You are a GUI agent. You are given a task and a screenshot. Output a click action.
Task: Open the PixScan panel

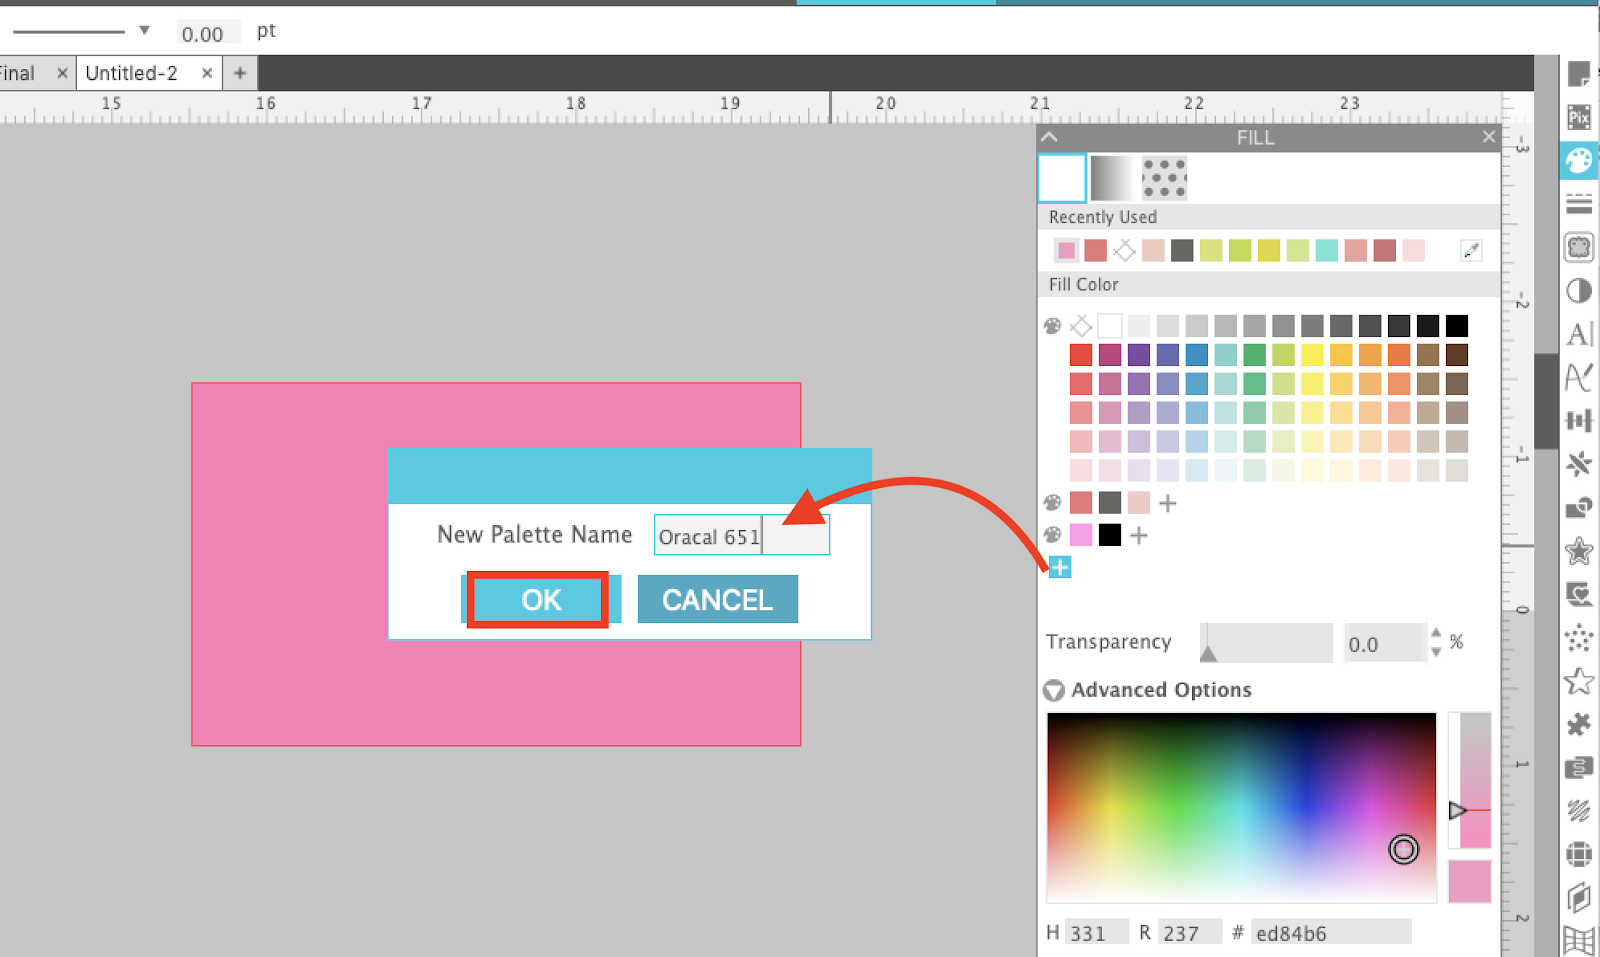pos(1580,117)
